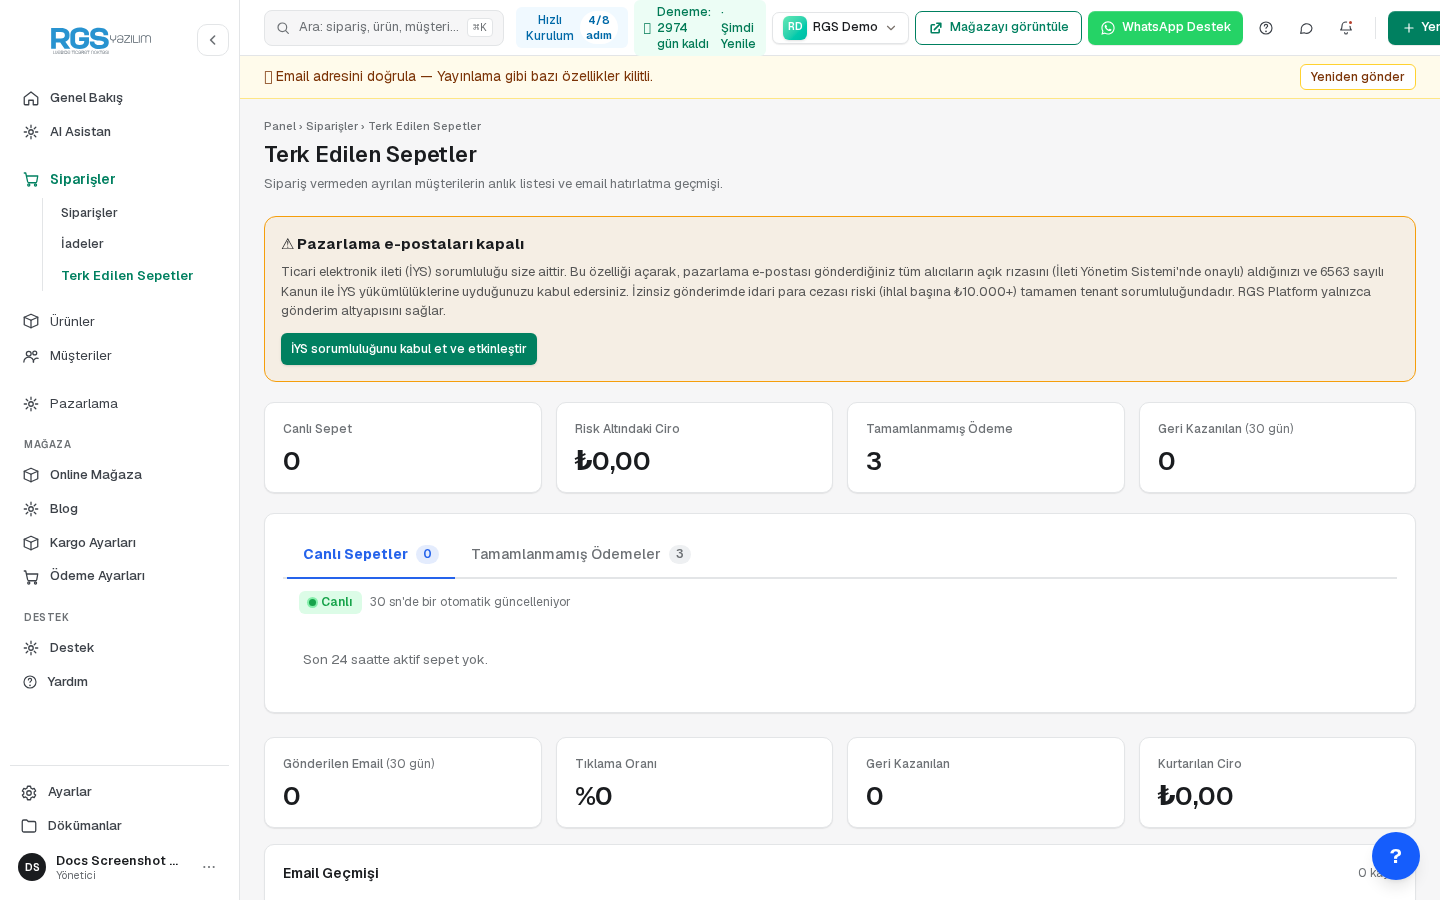The width and height of the screenshot is (1440, 900).
Task: Click the Tamamlanmamış Ödeme stat card
Action: click(x=986, y=448)
